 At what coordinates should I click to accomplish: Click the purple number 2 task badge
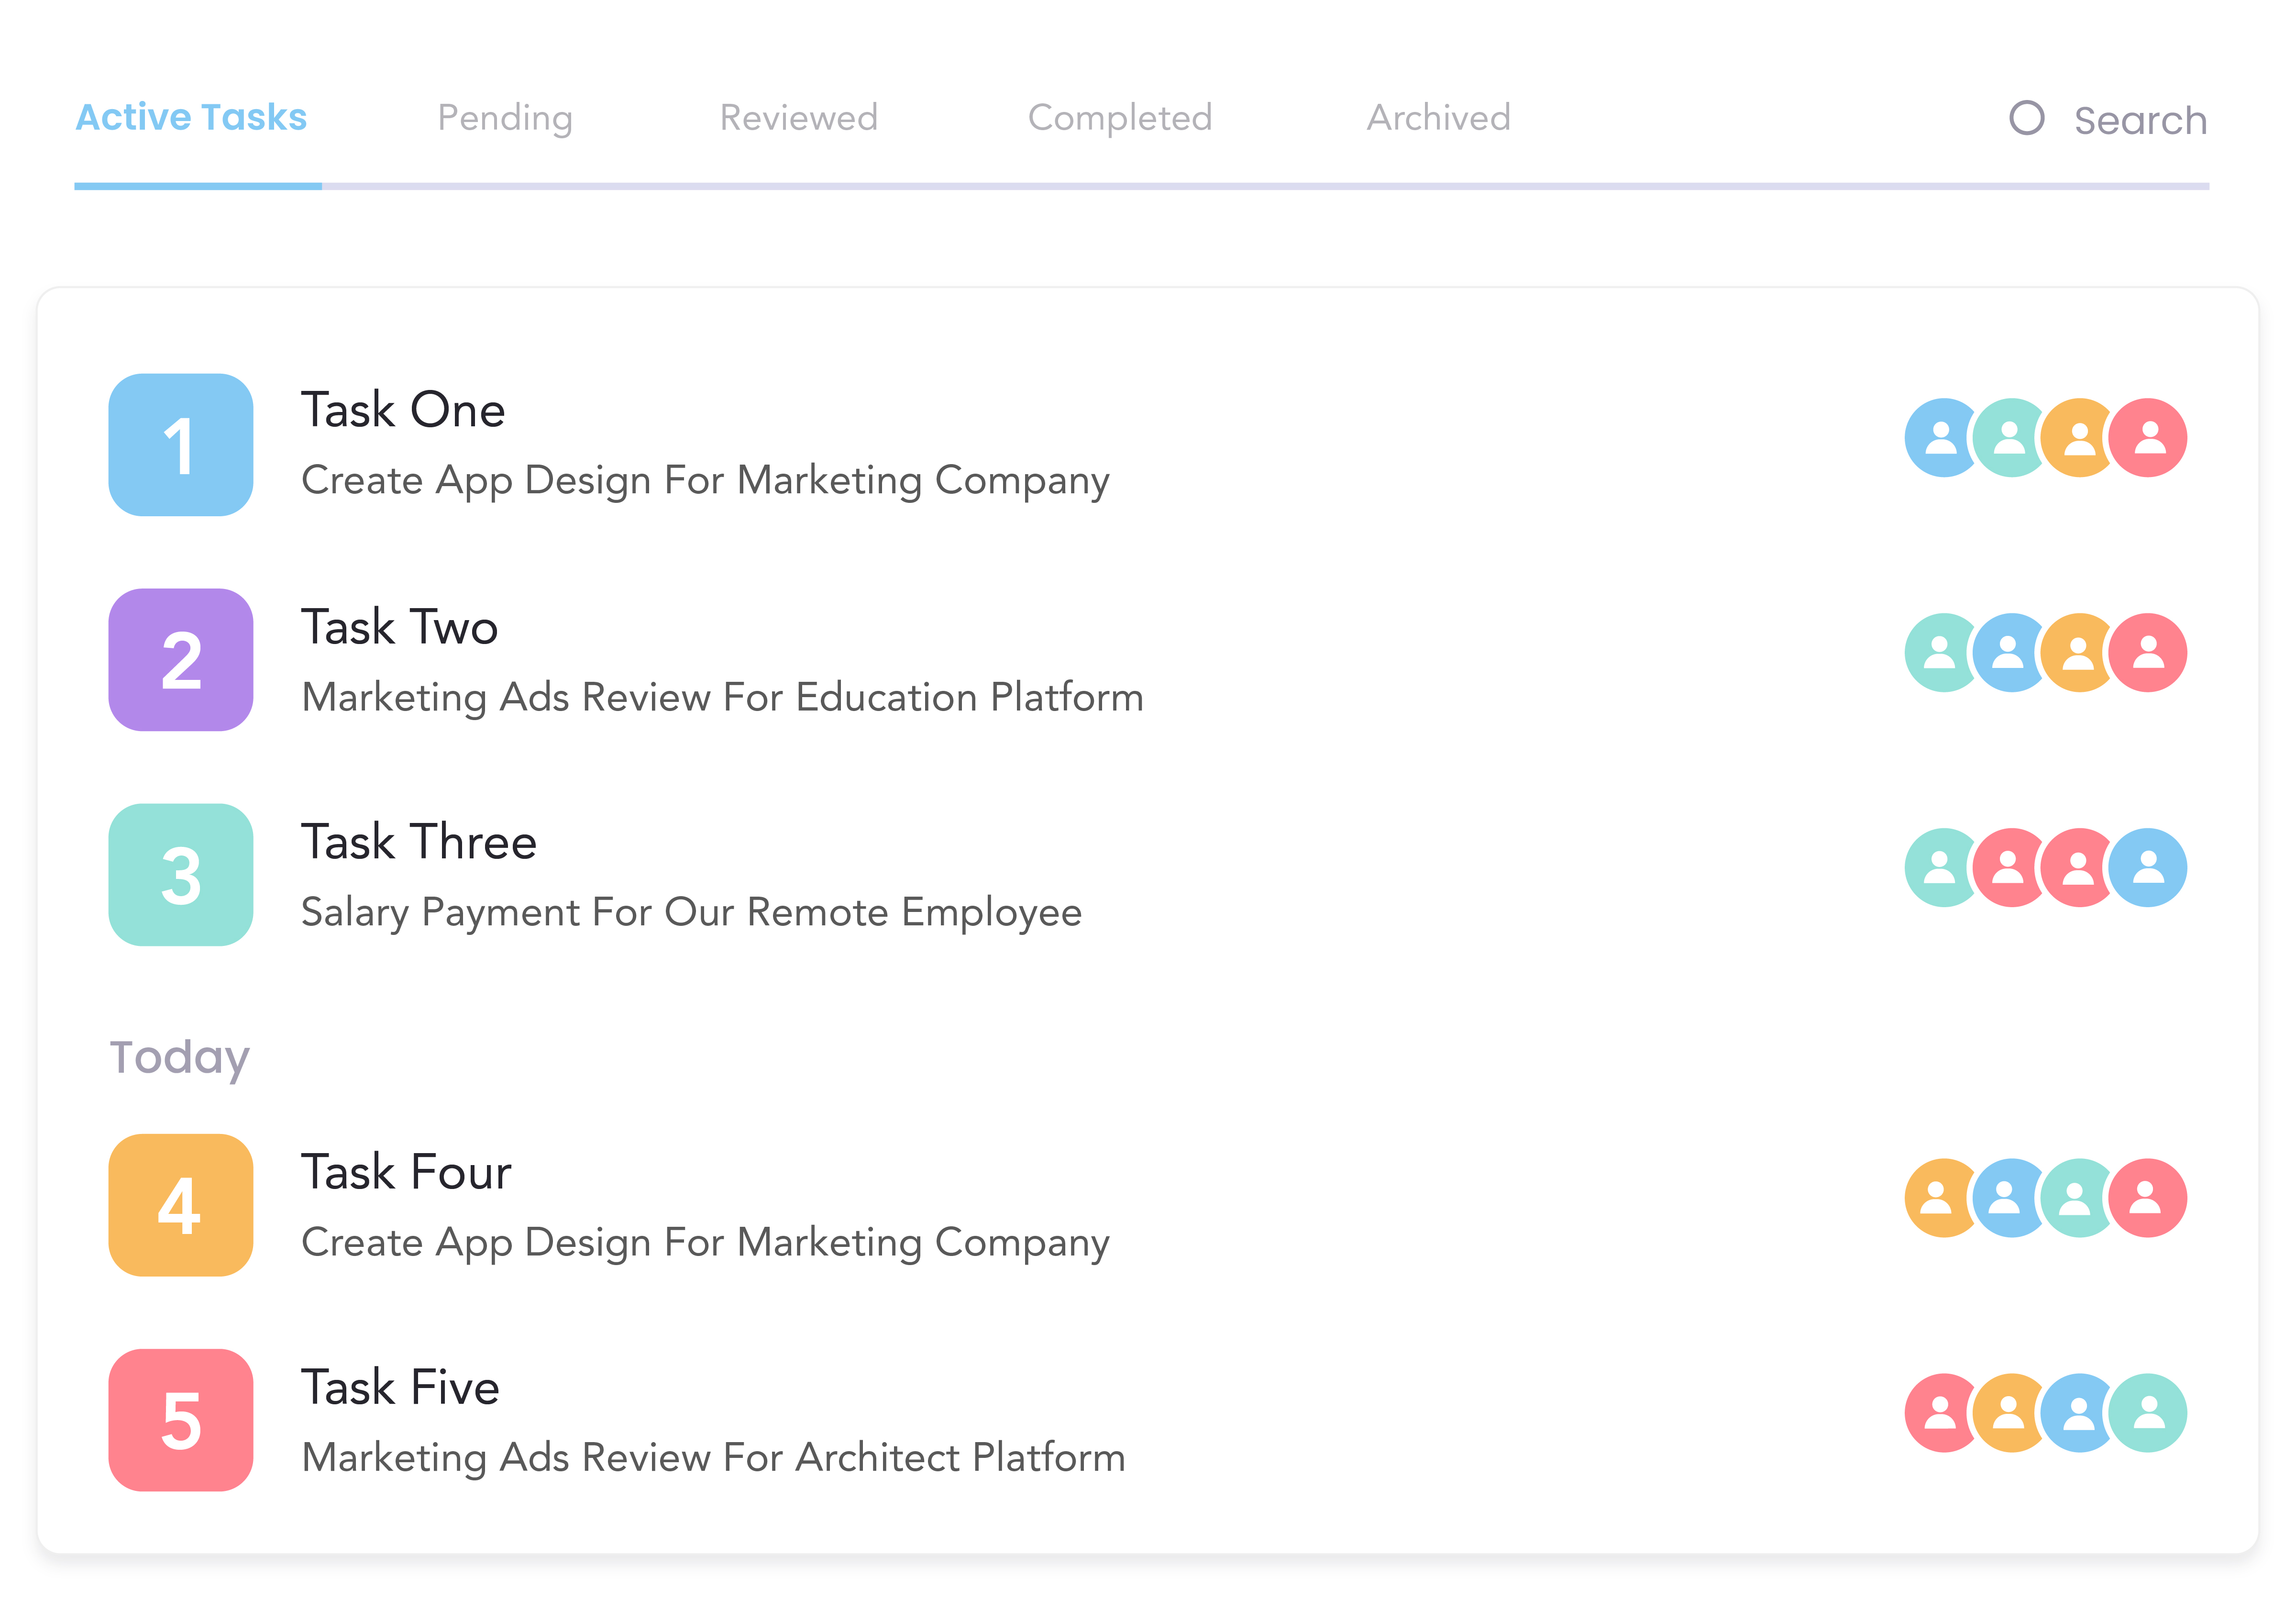click(180, 660)
